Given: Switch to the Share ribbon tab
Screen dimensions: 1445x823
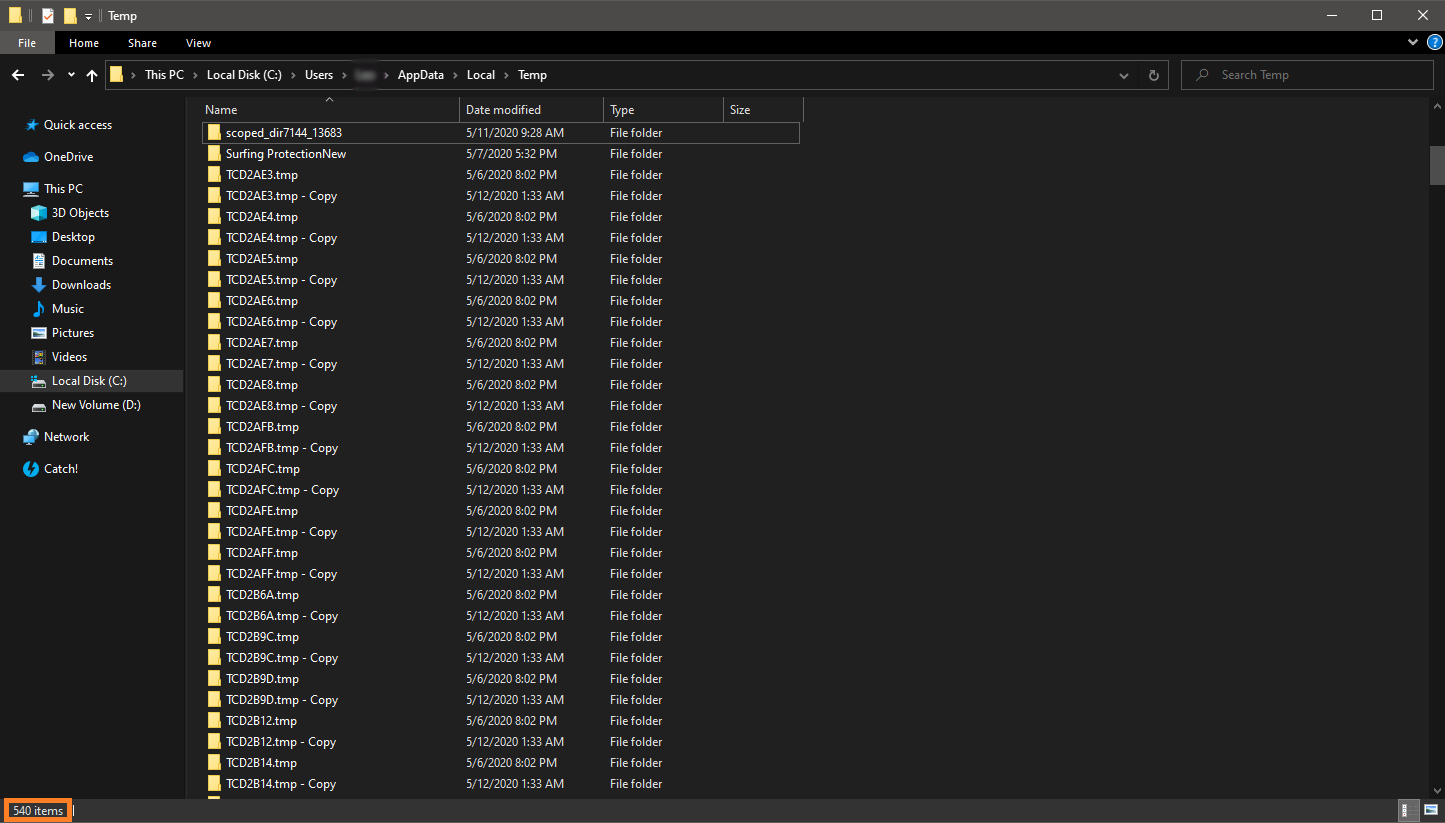Looking at the screenshot, I should (x=142, y=43).
